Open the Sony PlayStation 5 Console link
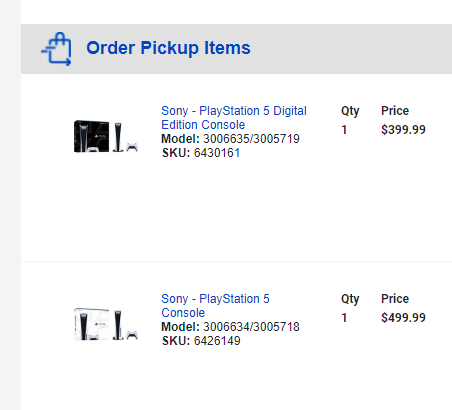This screenshot has width=452, height=410. pyautogui.click(x=215, y=306)
